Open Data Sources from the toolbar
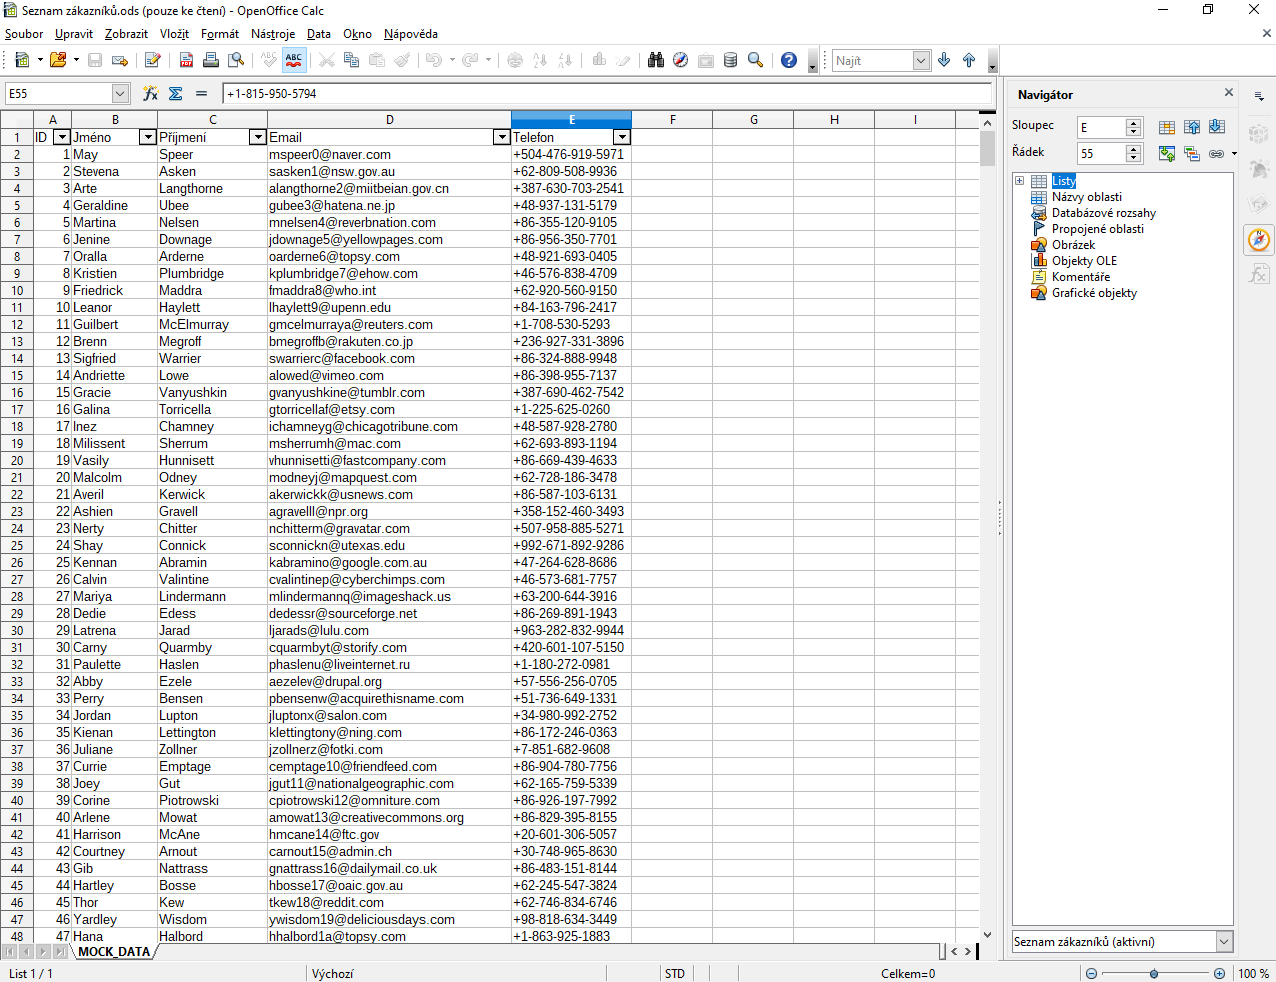Screen dimensions: 1276x982 (730, 60)
